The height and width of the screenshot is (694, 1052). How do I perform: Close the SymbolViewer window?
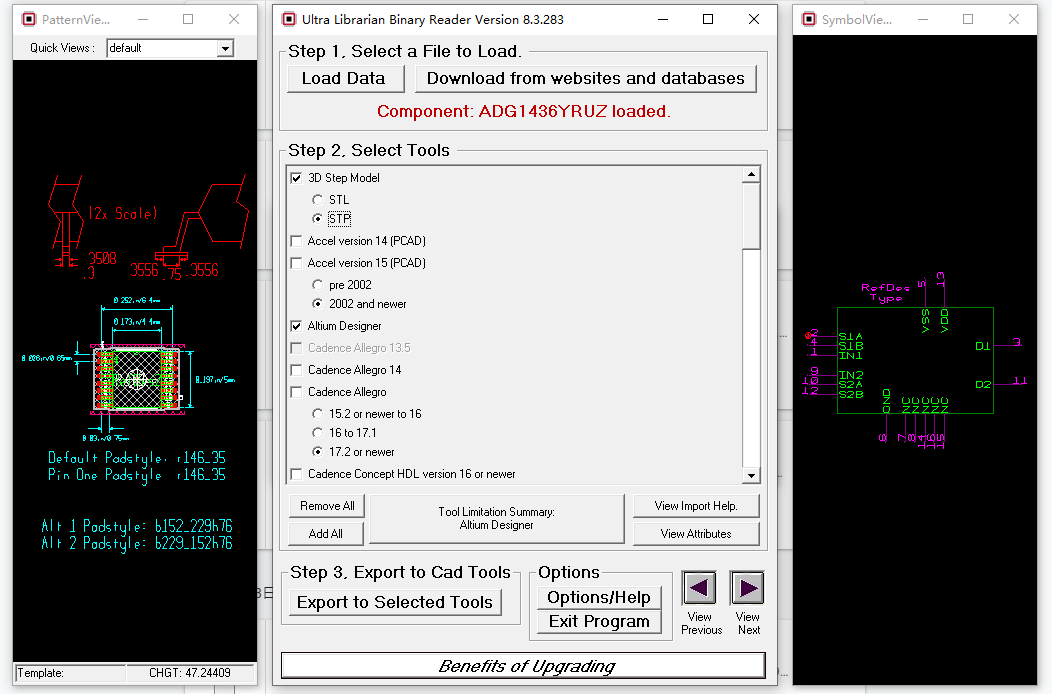point(1014,19)
